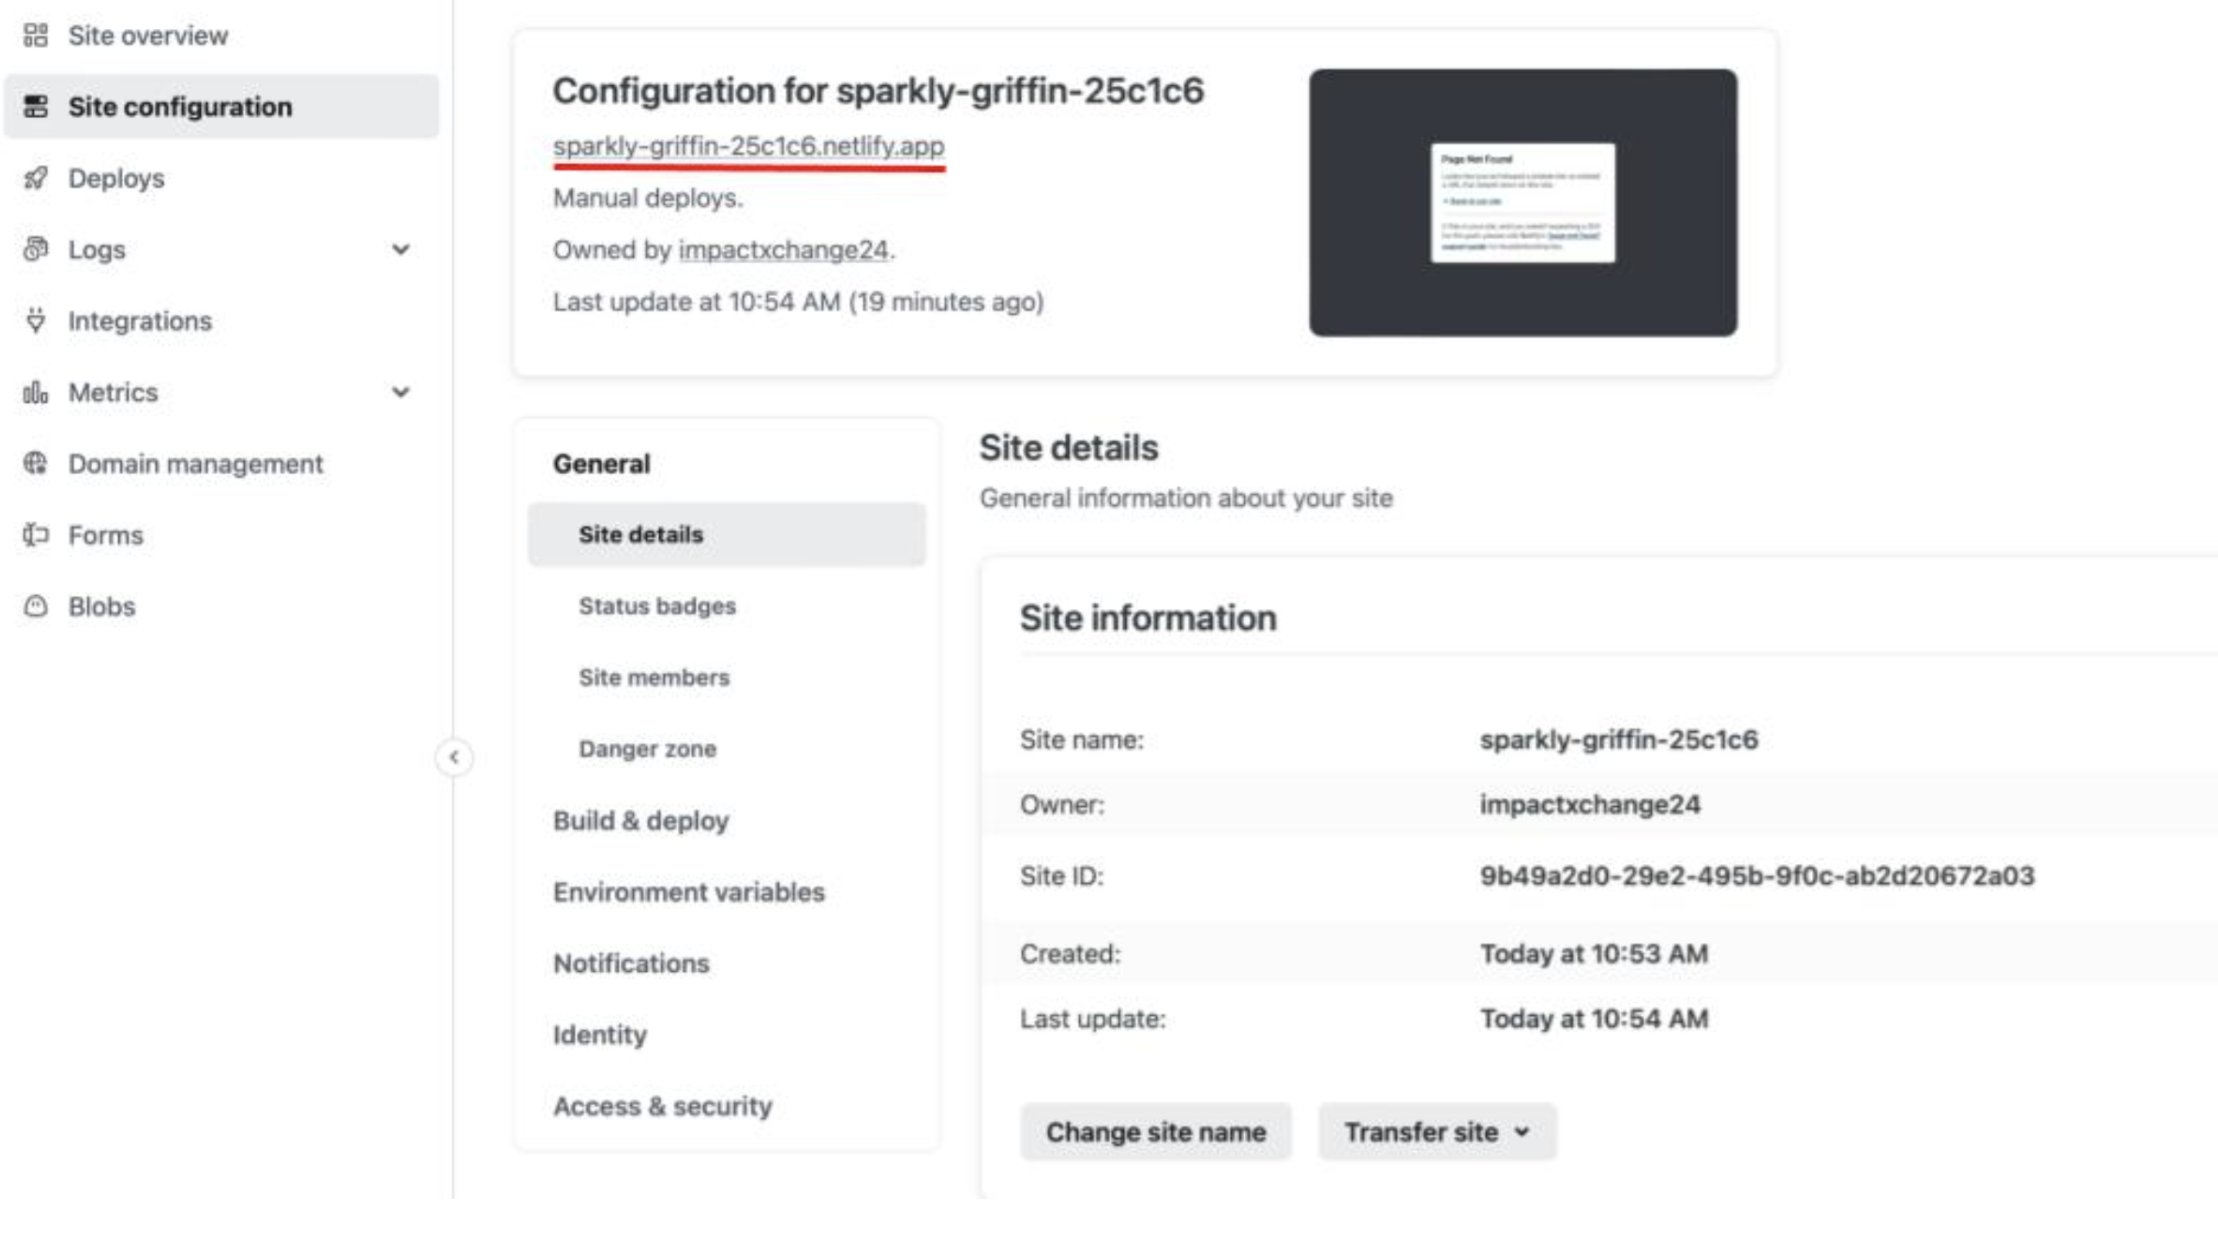This screenshot has height=1240, width=2218.
Task: Select Site details settings item
Action: click(727, 535)
